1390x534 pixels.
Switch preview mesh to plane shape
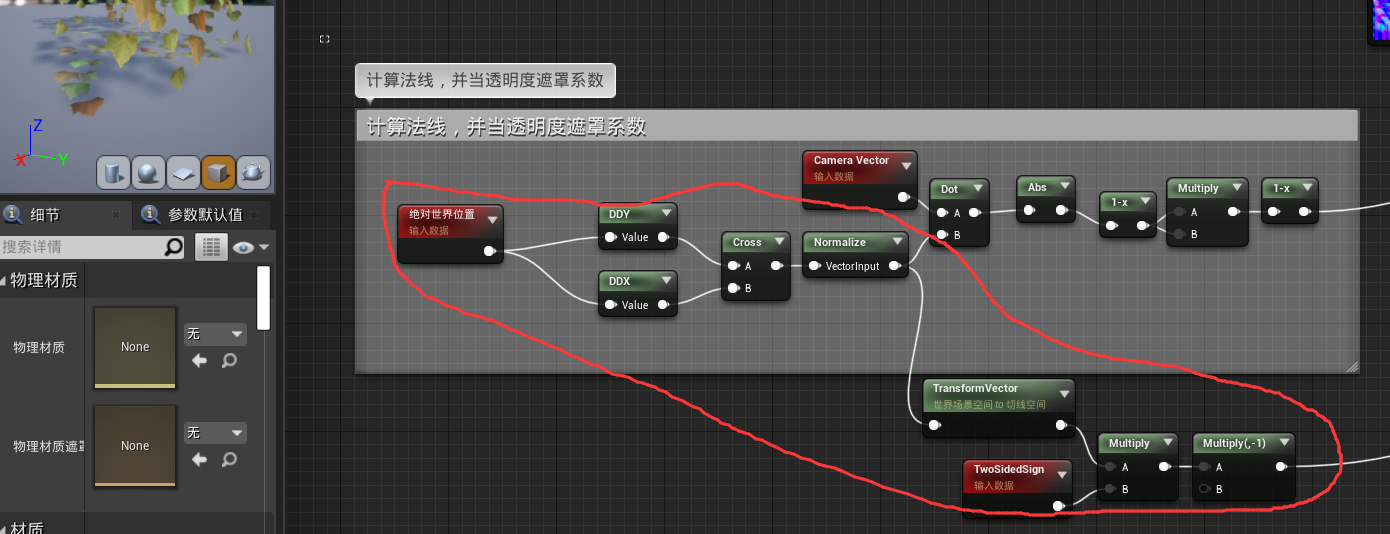[183, 173]
